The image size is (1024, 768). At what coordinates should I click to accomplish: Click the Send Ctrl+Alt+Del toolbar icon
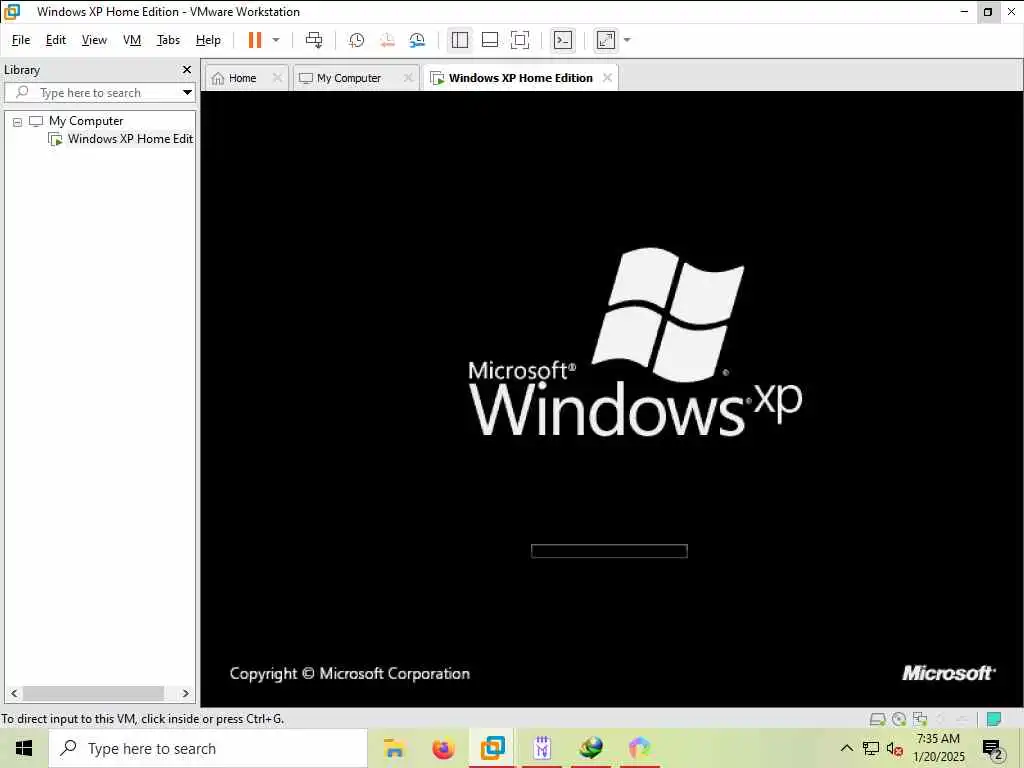point(314,40)
